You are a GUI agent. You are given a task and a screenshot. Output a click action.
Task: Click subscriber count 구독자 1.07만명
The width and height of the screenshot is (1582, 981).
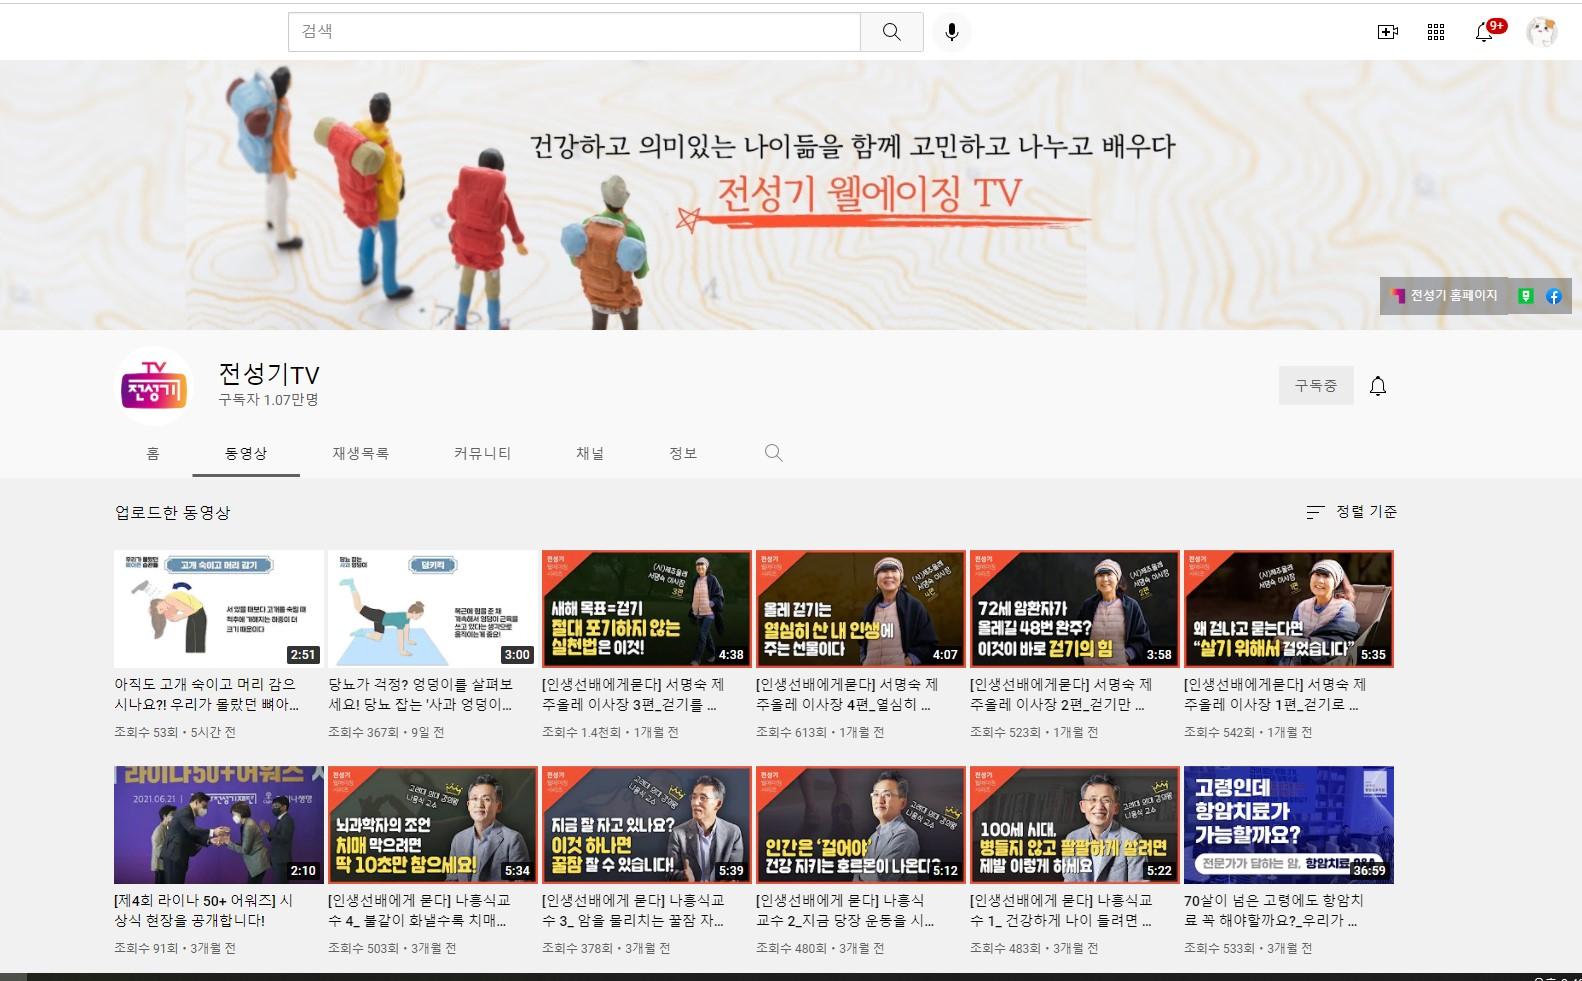point(268,400)
